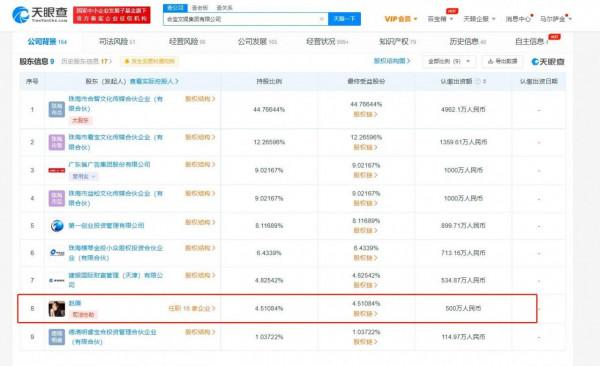Open the row 1 shareholder company name link
Screen dimensions: 600x366
pos(116,103)
